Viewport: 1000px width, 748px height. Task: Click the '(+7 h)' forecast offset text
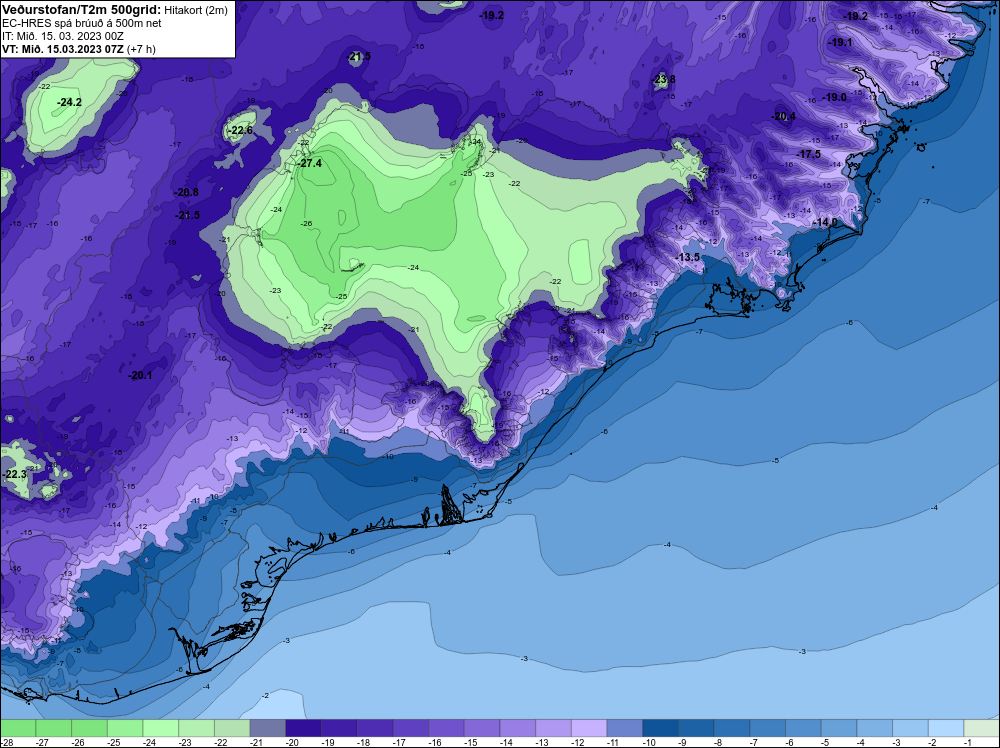pyautogui.click(x=141, y=49)
